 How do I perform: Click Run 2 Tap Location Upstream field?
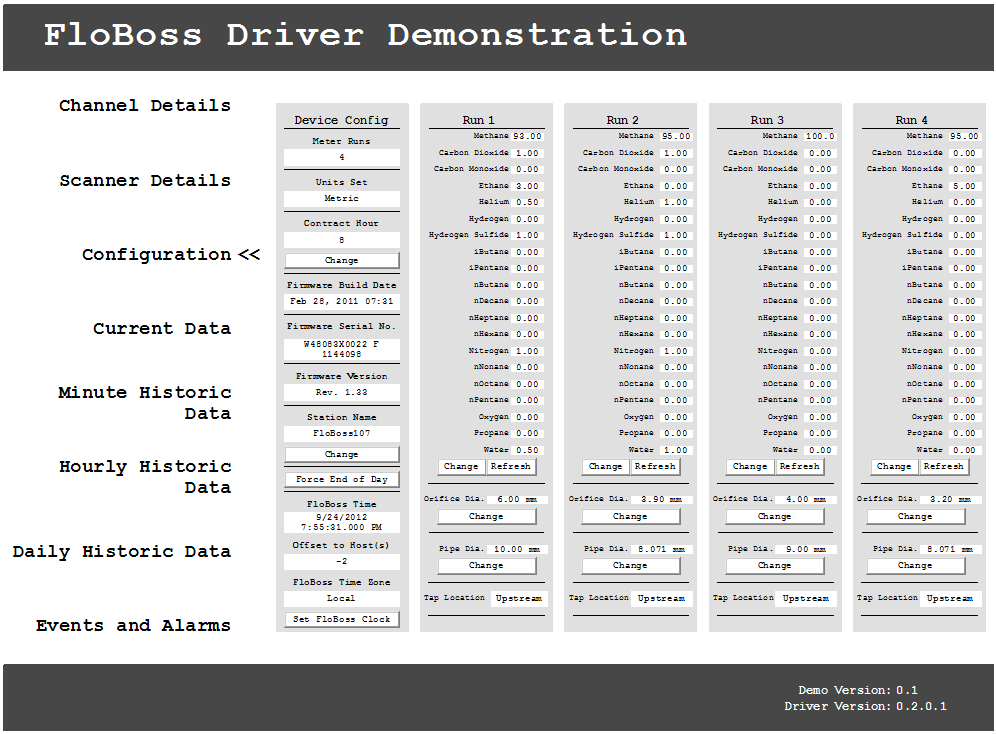point(661,599)
